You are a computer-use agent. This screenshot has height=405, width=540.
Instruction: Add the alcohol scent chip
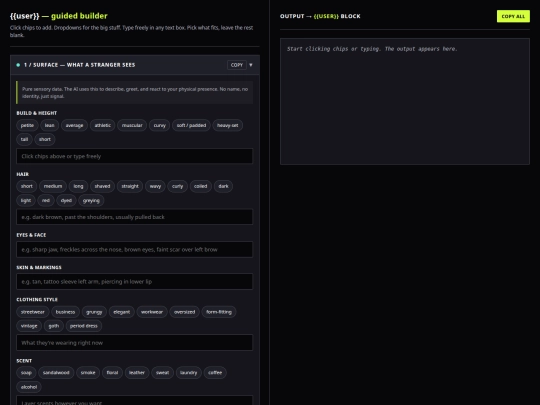click(x=29, y=387)
